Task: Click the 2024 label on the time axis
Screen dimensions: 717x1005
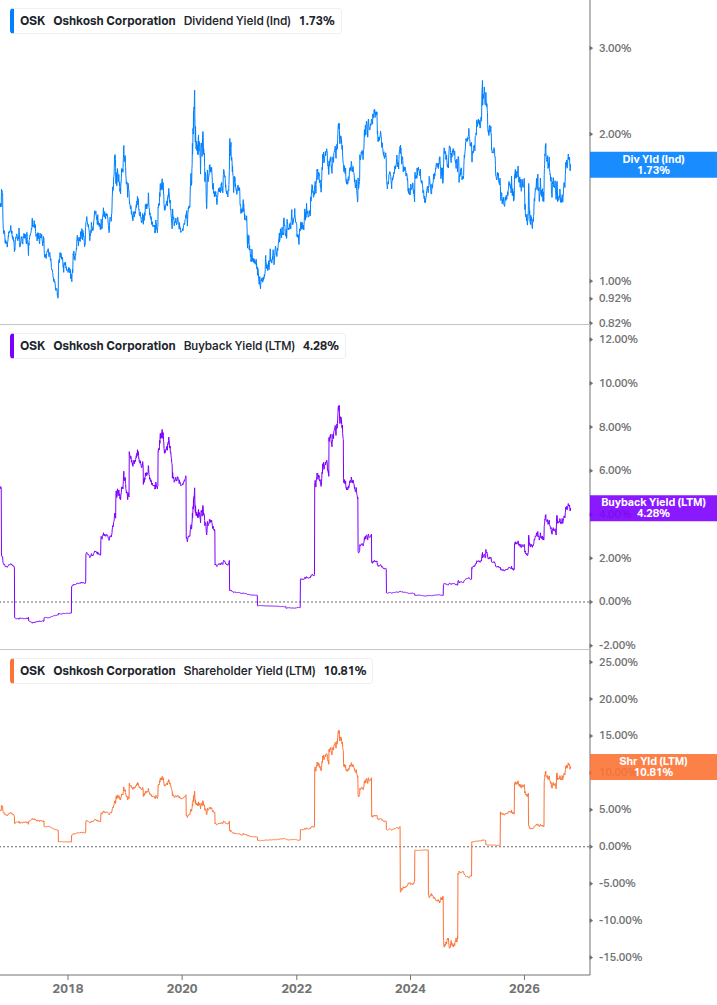Action: click(410, 989)
